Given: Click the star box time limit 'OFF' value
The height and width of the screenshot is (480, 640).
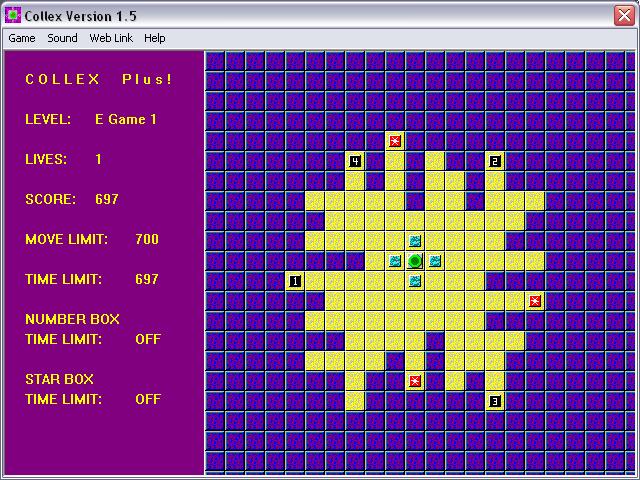Looking at the screenshot, I should pyautogui.click(x=148, y=399).
